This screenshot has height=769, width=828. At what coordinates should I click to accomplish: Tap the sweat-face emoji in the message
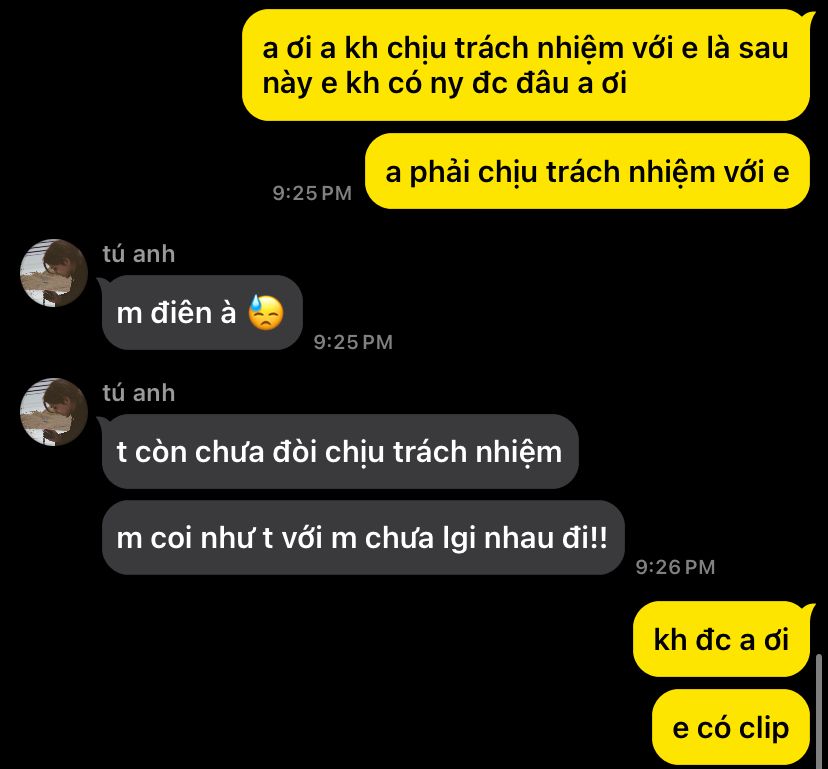(266, 313)
